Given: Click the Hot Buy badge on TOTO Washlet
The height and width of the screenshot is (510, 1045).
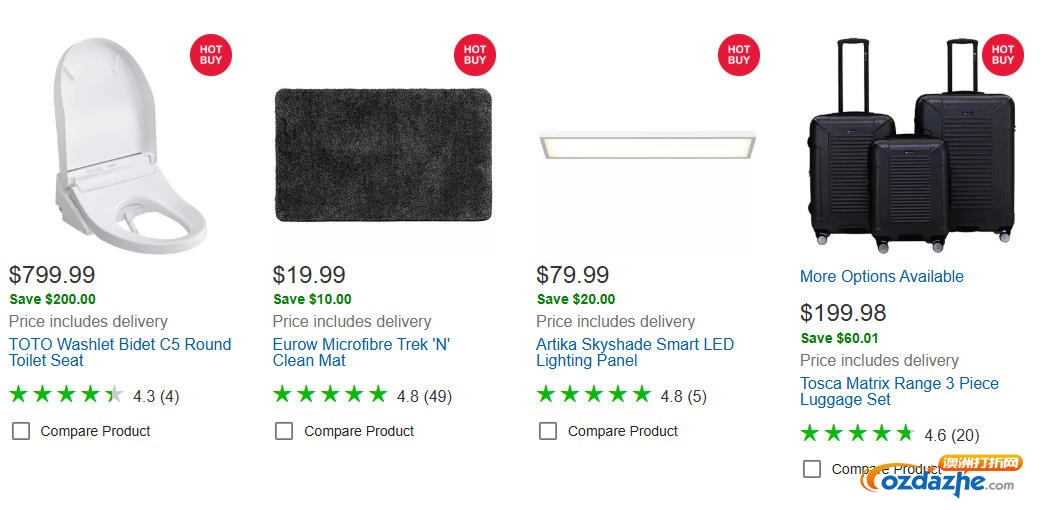Looking at the screenshot, I should coord(211,54).
